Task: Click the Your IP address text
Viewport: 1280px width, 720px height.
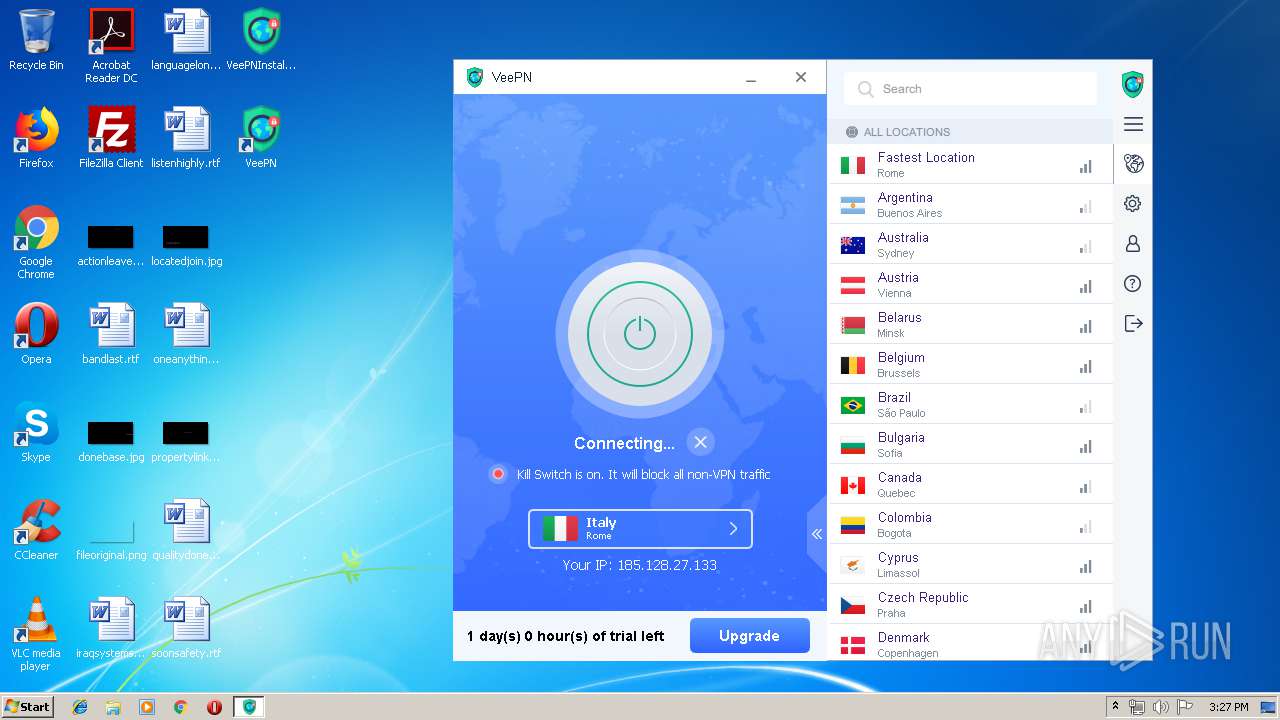Action: (x=639, y=565)
